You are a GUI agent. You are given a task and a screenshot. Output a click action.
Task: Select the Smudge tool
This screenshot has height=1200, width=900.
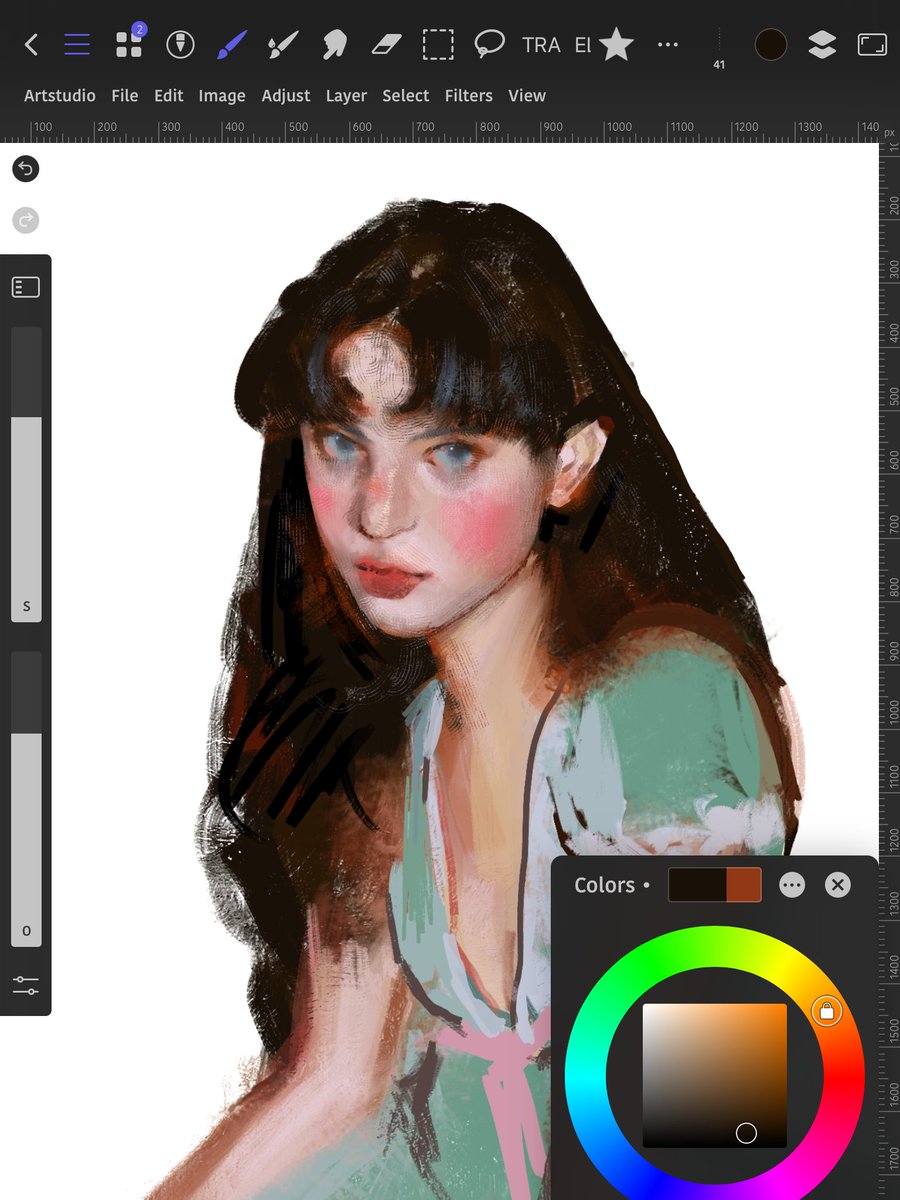point(334,44)
